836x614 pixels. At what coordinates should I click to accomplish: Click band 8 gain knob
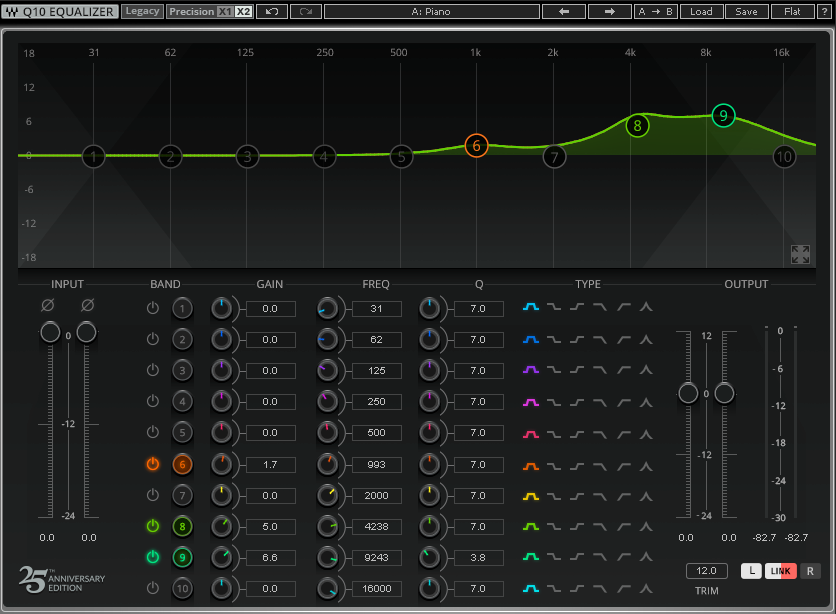(221, 527)
